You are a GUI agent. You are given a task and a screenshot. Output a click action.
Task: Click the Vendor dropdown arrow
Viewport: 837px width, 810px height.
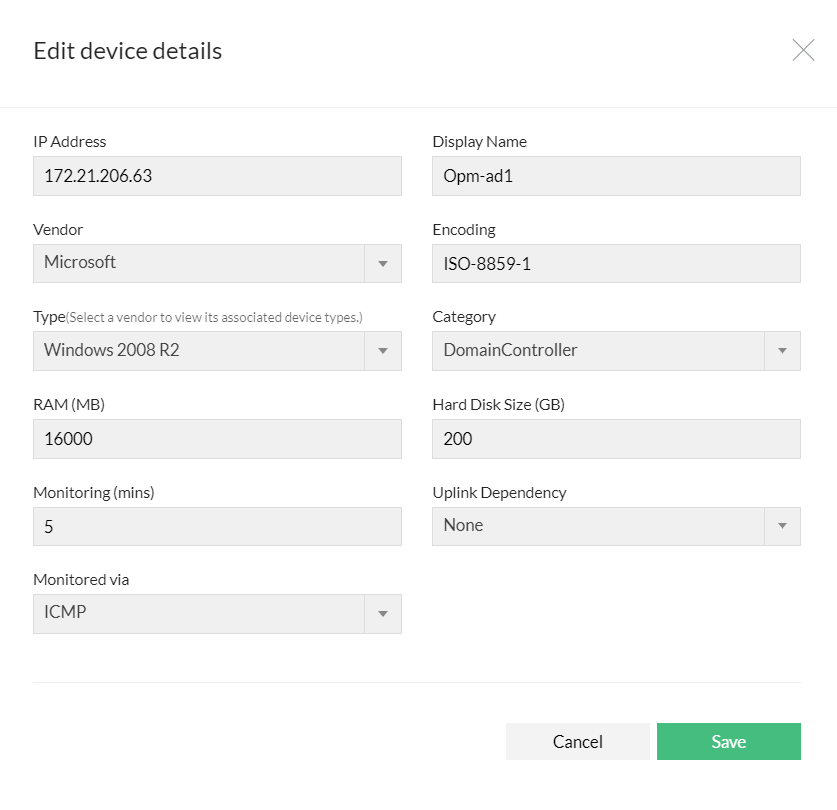point(383,264)
